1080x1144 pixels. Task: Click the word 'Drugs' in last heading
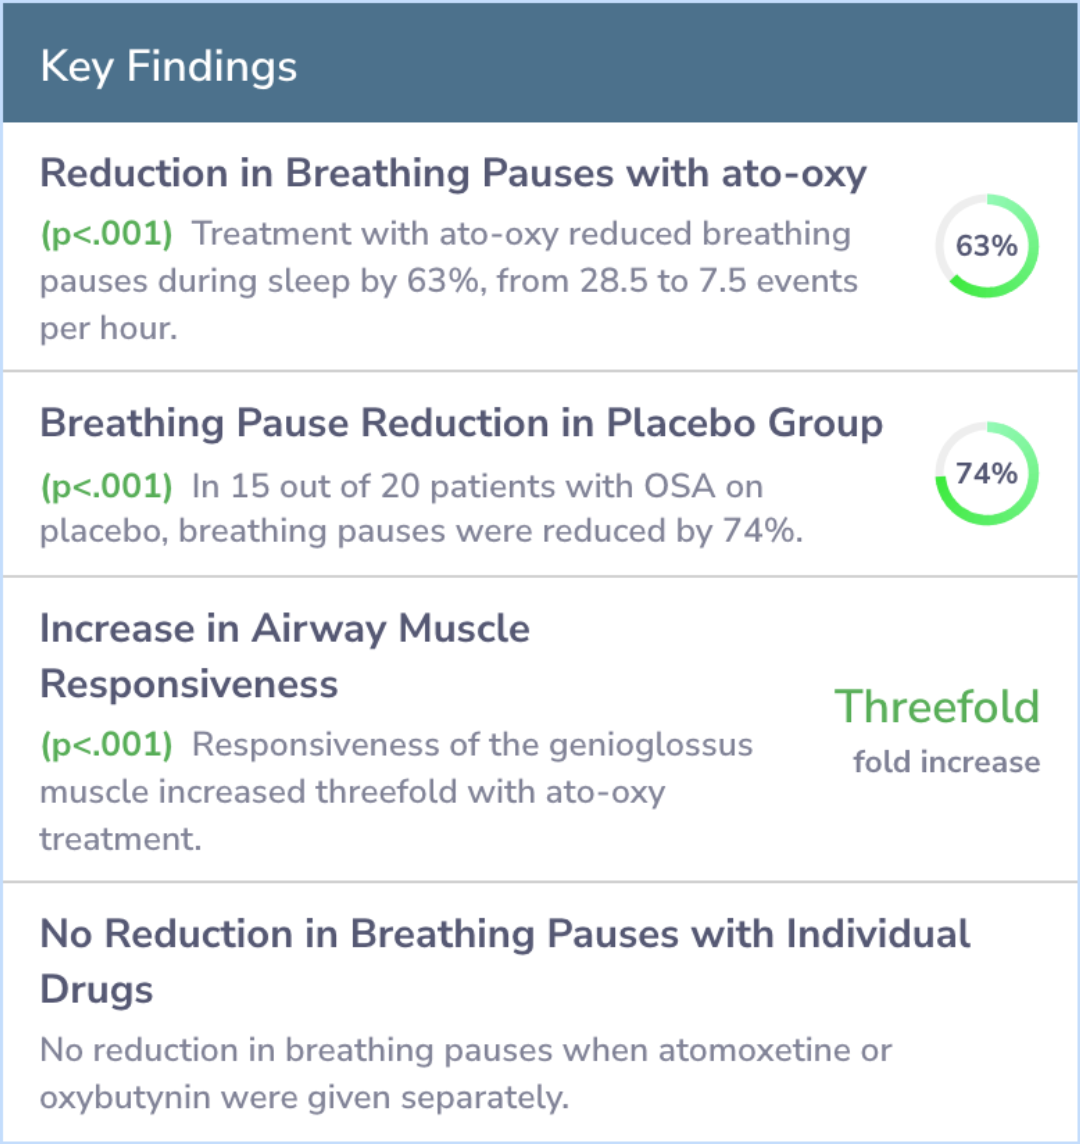[x=96, y=990]
